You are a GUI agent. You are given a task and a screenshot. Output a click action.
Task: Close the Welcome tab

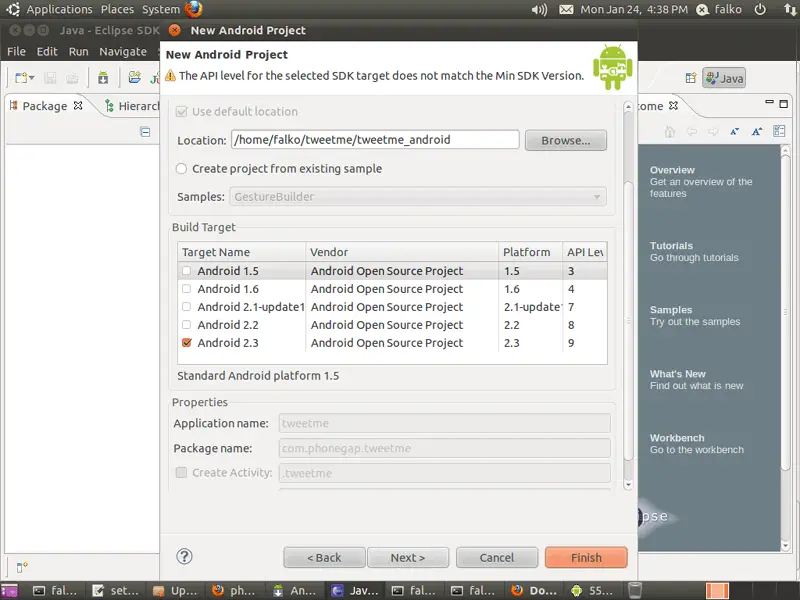coord(673,106)
